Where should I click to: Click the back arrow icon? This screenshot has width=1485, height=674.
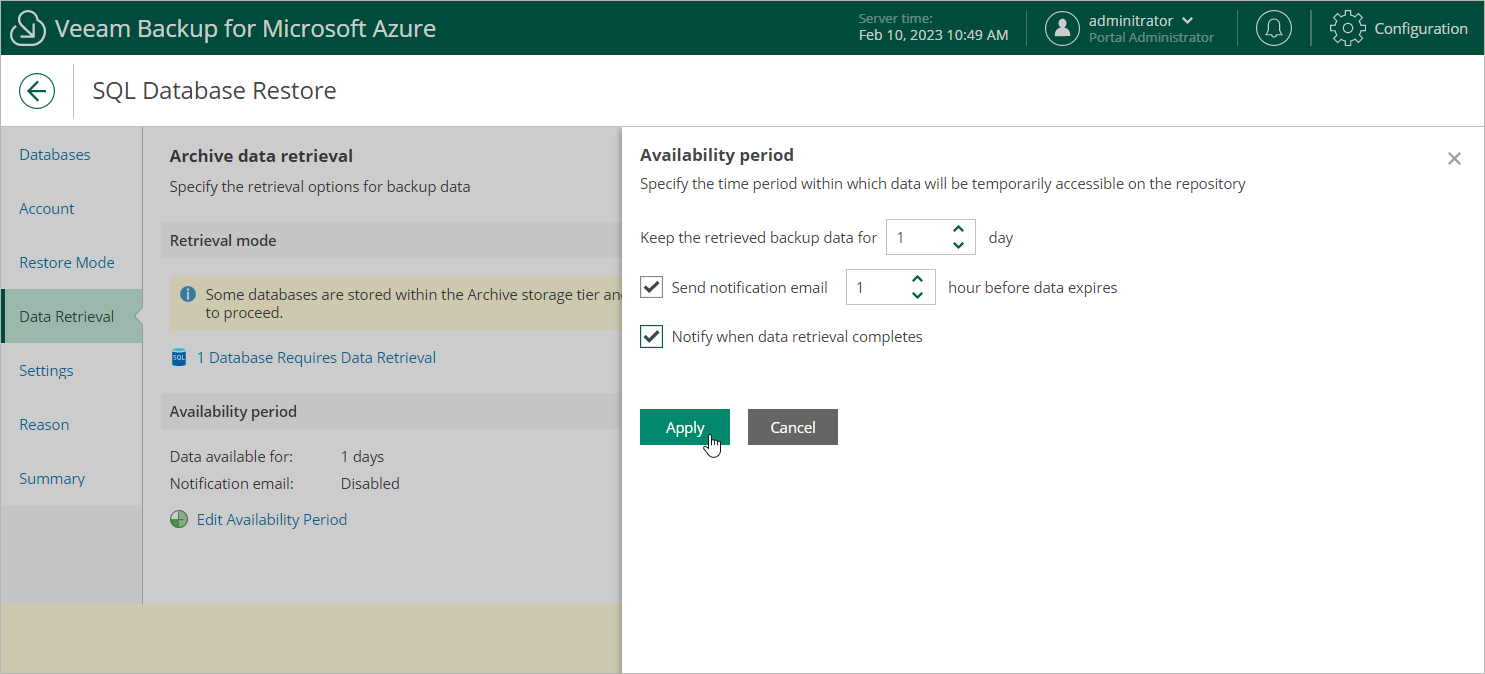pos(37,91)
